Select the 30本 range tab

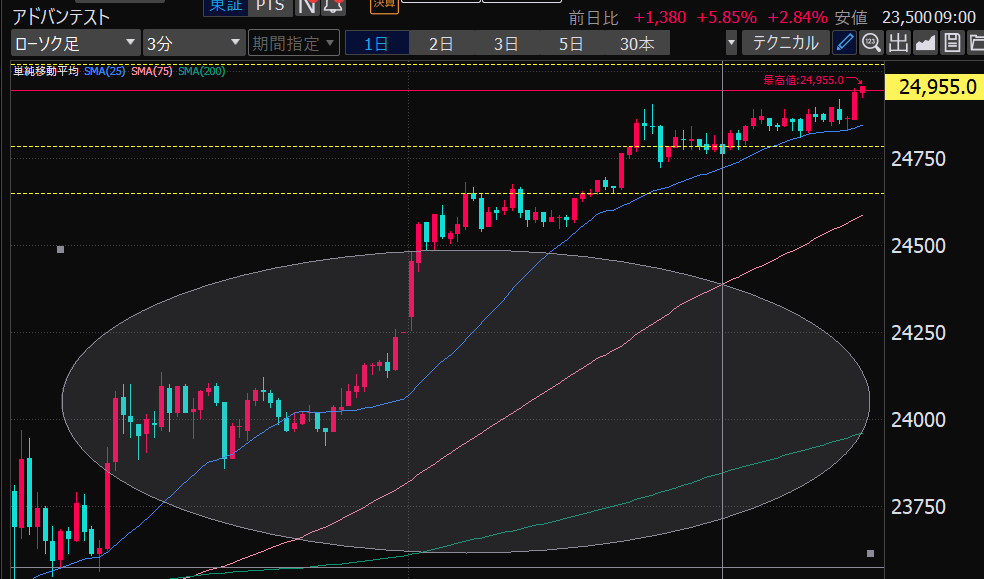click(x=637, y=43)
